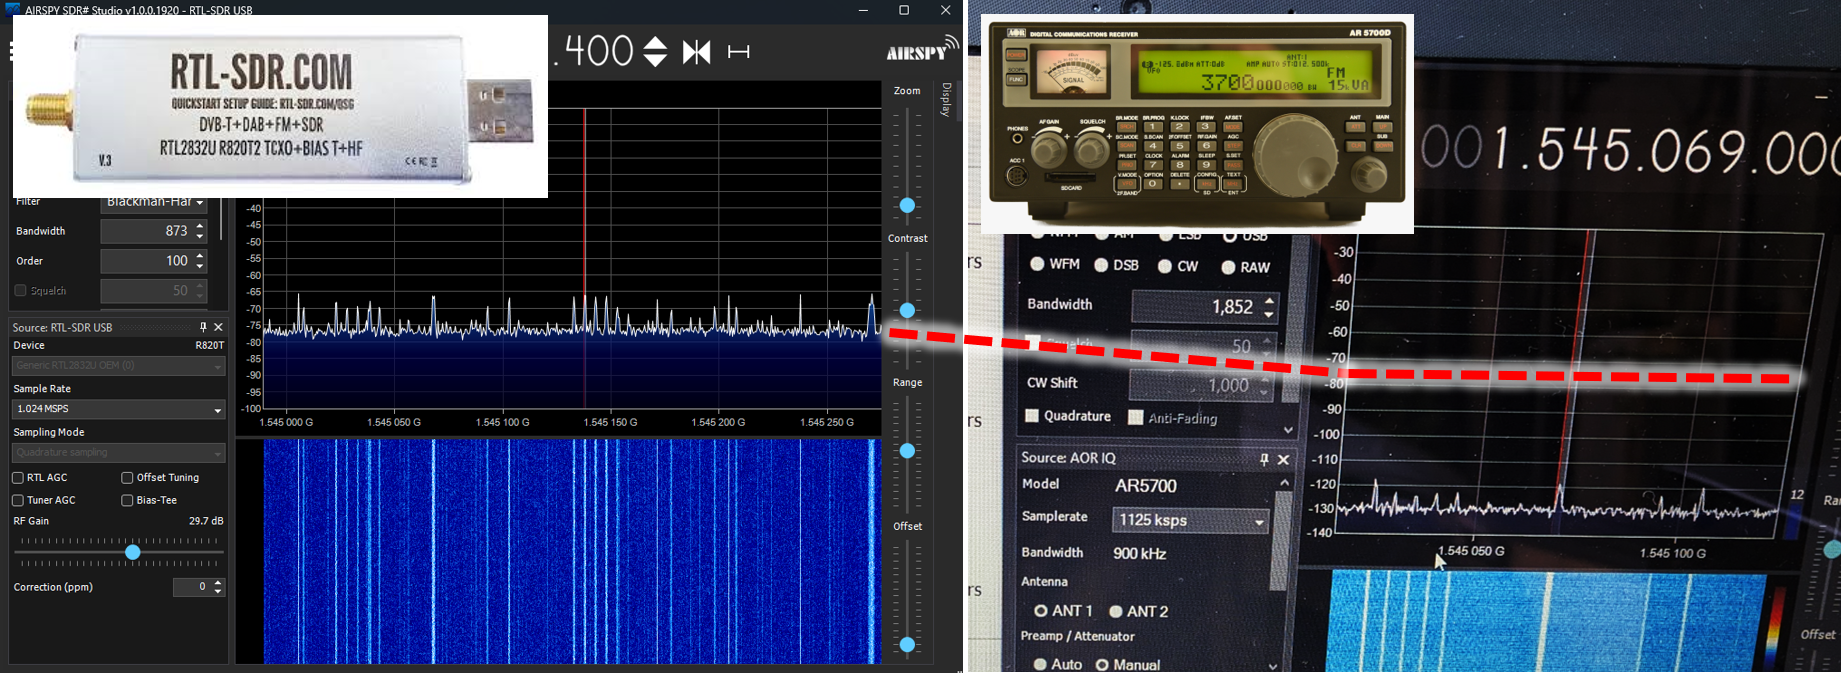Click the Contrast slider handle
Screen dimensions: 1841x673
[907, 311]
